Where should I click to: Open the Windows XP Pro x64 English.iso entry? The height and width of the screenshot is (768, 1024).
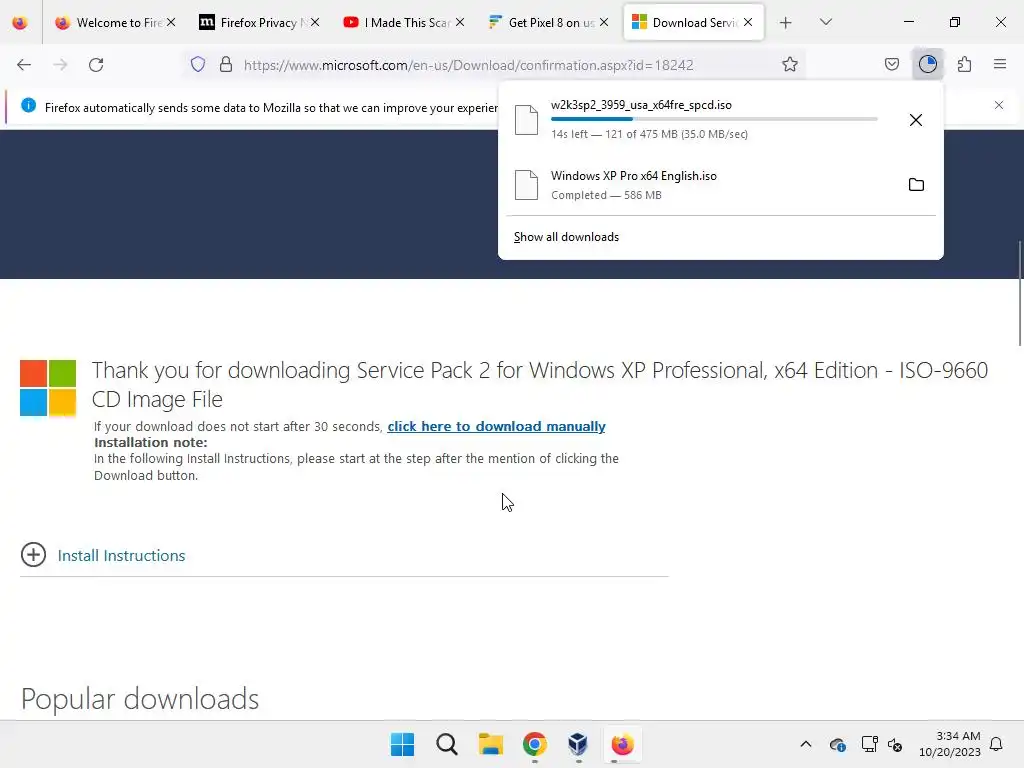(721, 185)
